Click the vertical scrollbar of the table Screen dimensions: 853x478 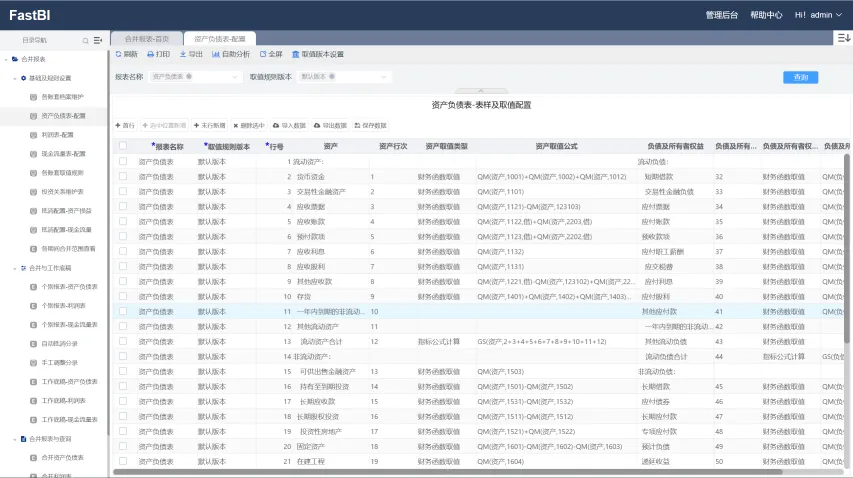[x=846, y=248]
